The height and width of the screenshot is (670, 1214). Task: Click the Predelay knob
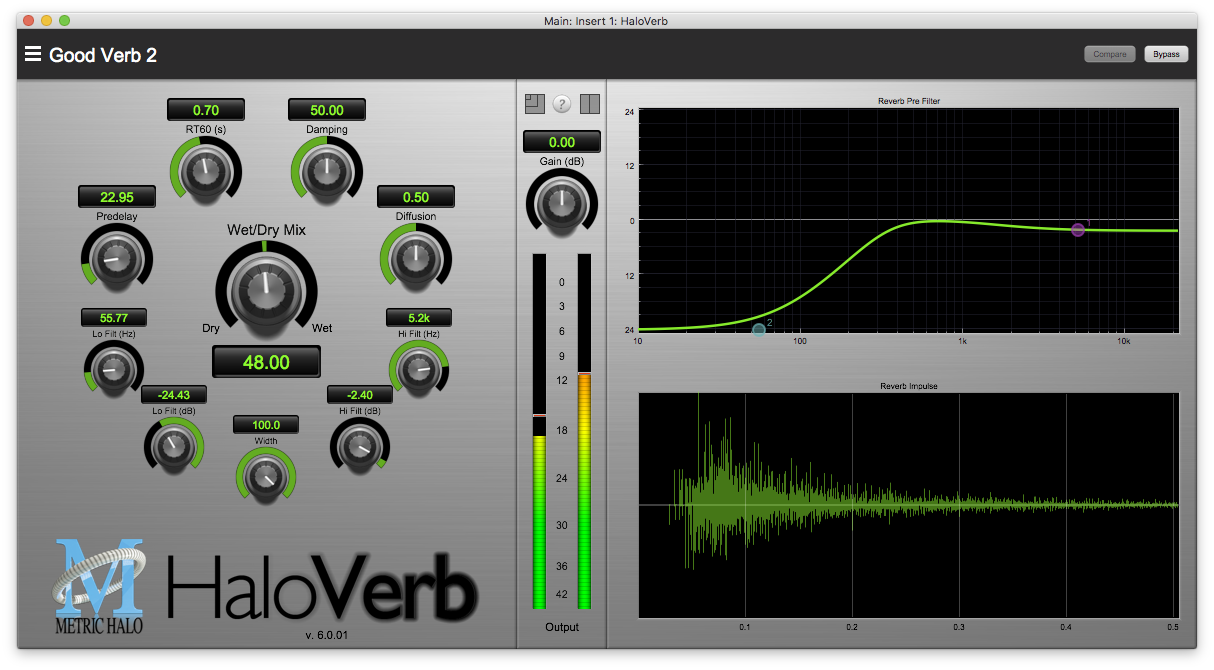click(x=116, y=258)
